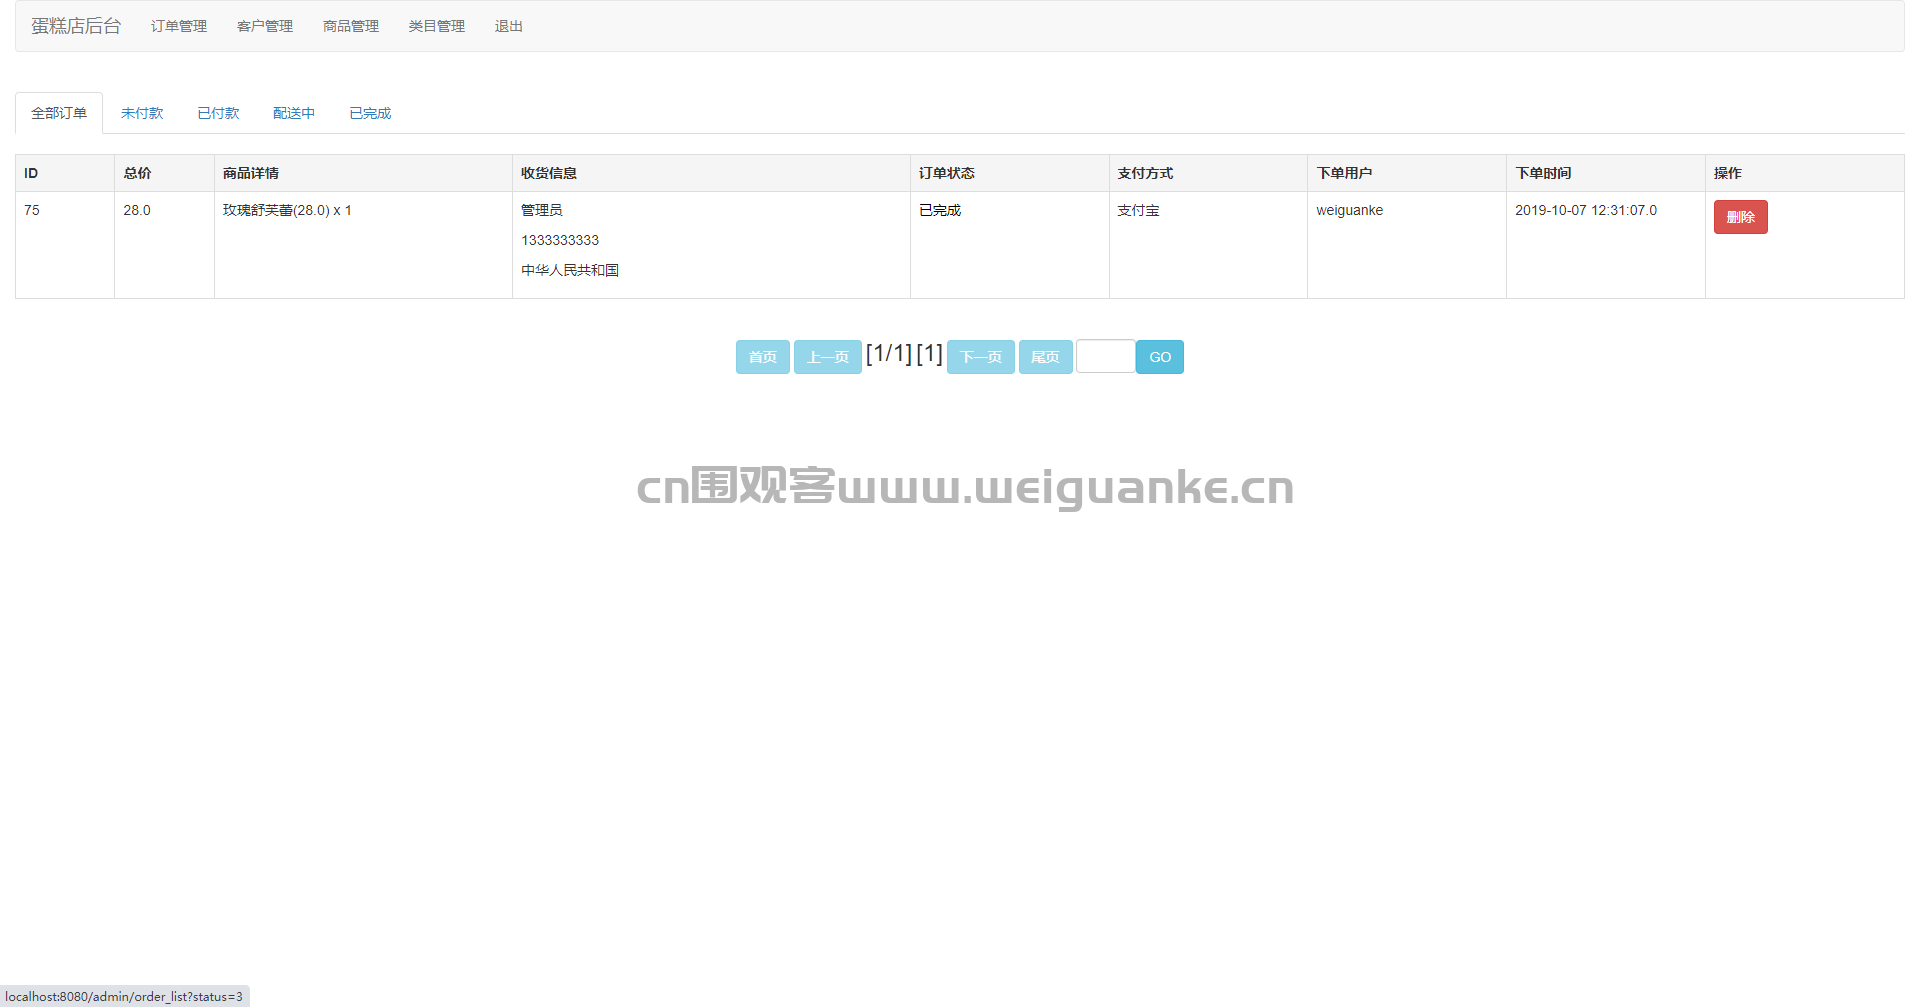
Task: Show orders in the 未付款 tab
Action: pyautogui.click(x=142, y=113)
